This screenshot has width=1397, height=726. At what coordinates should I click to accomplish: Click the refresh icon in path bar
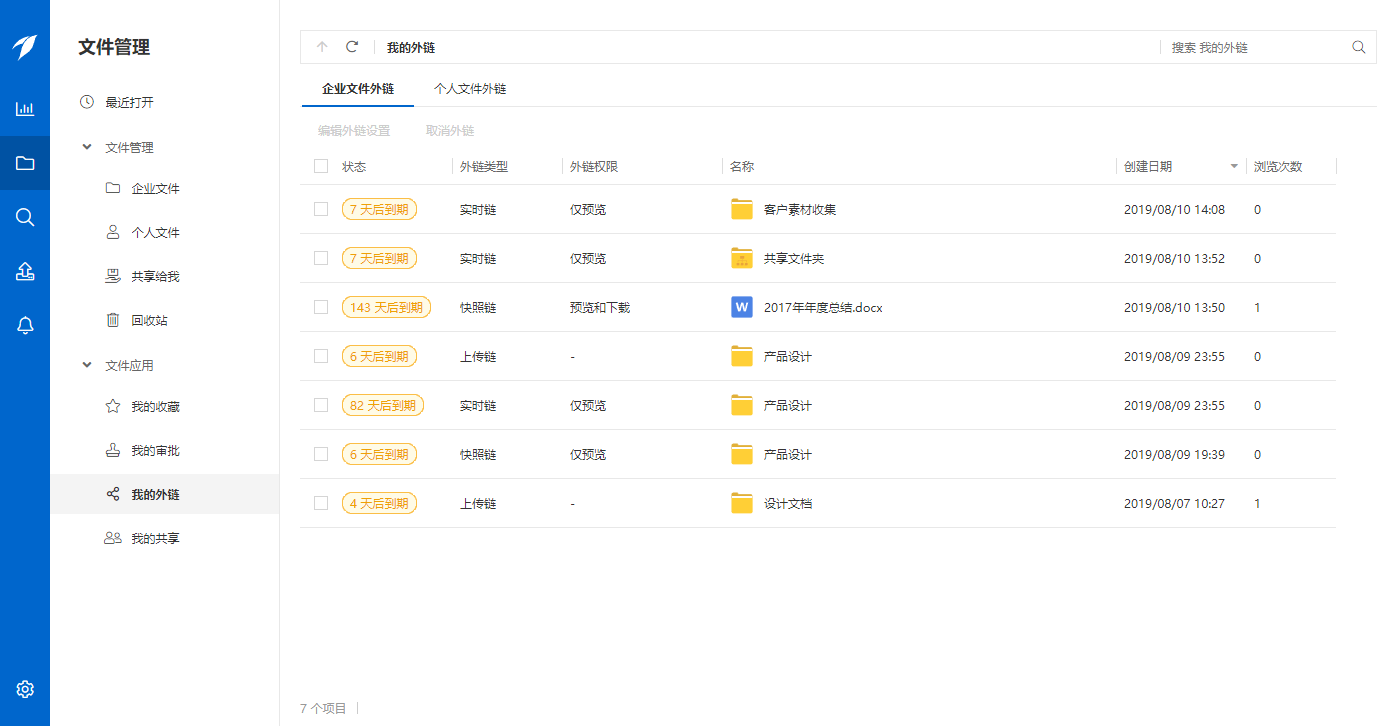click(x=352, y=47)
